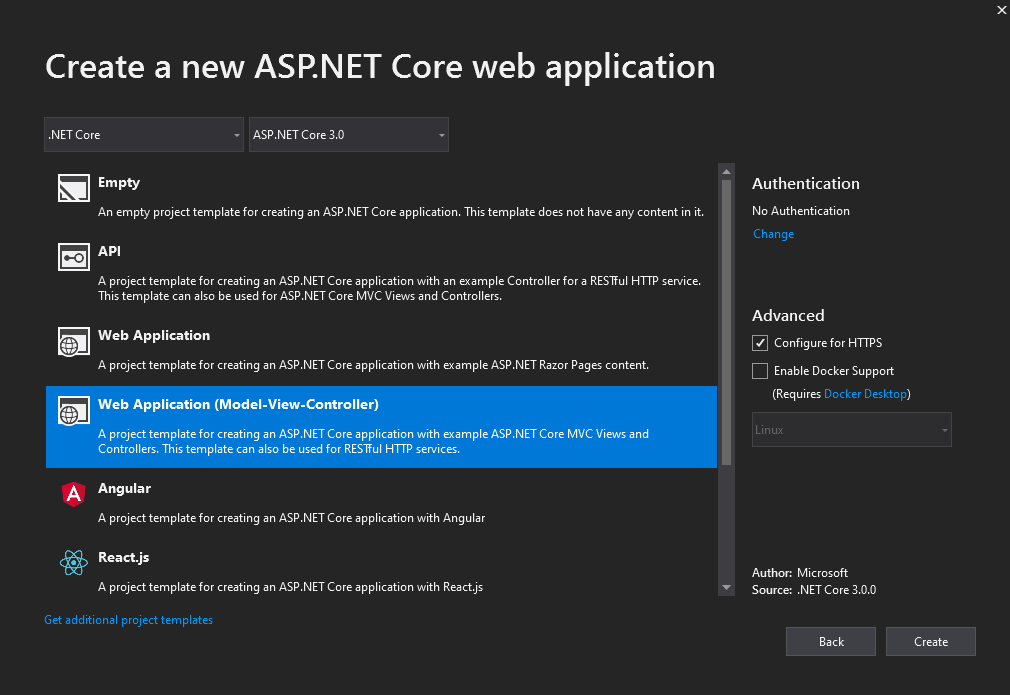Select the Empty project template title

pyautogui.click(x=119, y=182)
